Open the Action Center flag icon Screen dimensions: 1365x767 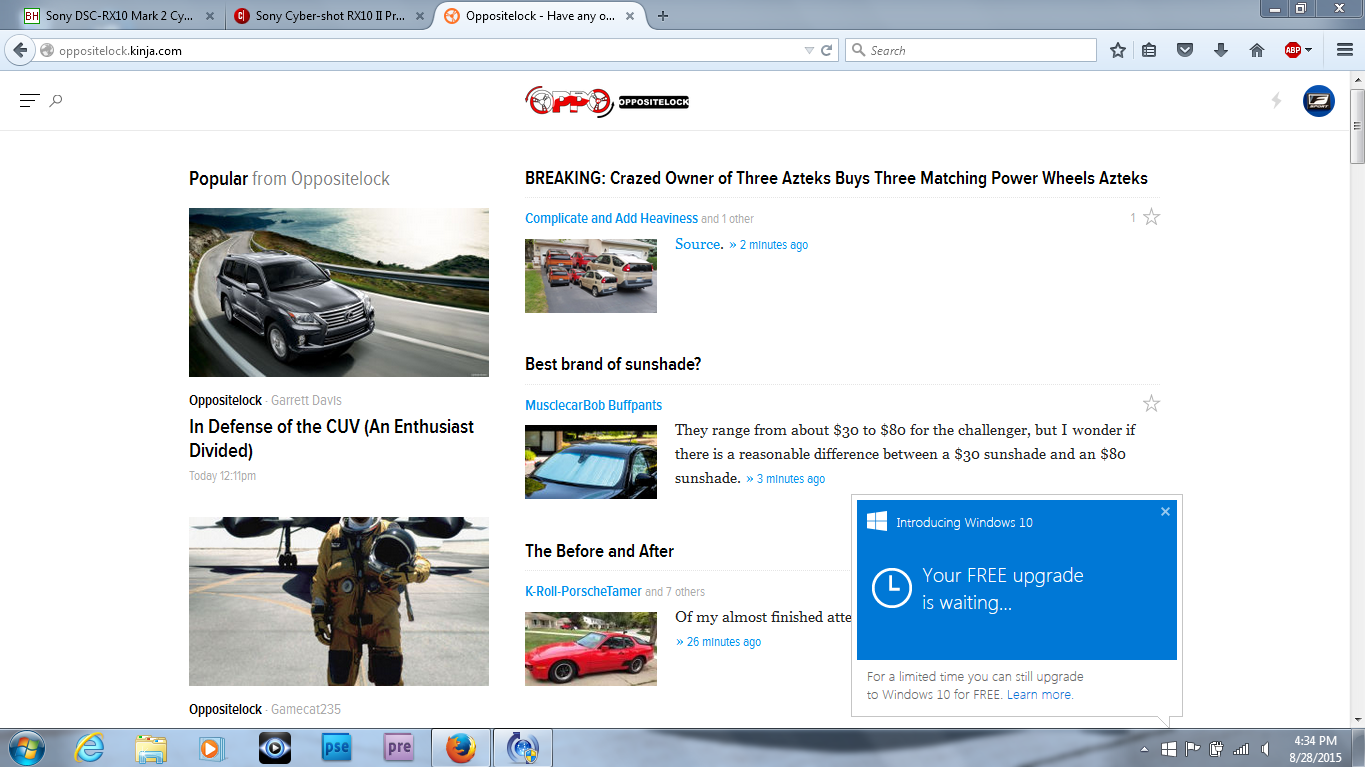[1192, 749]
